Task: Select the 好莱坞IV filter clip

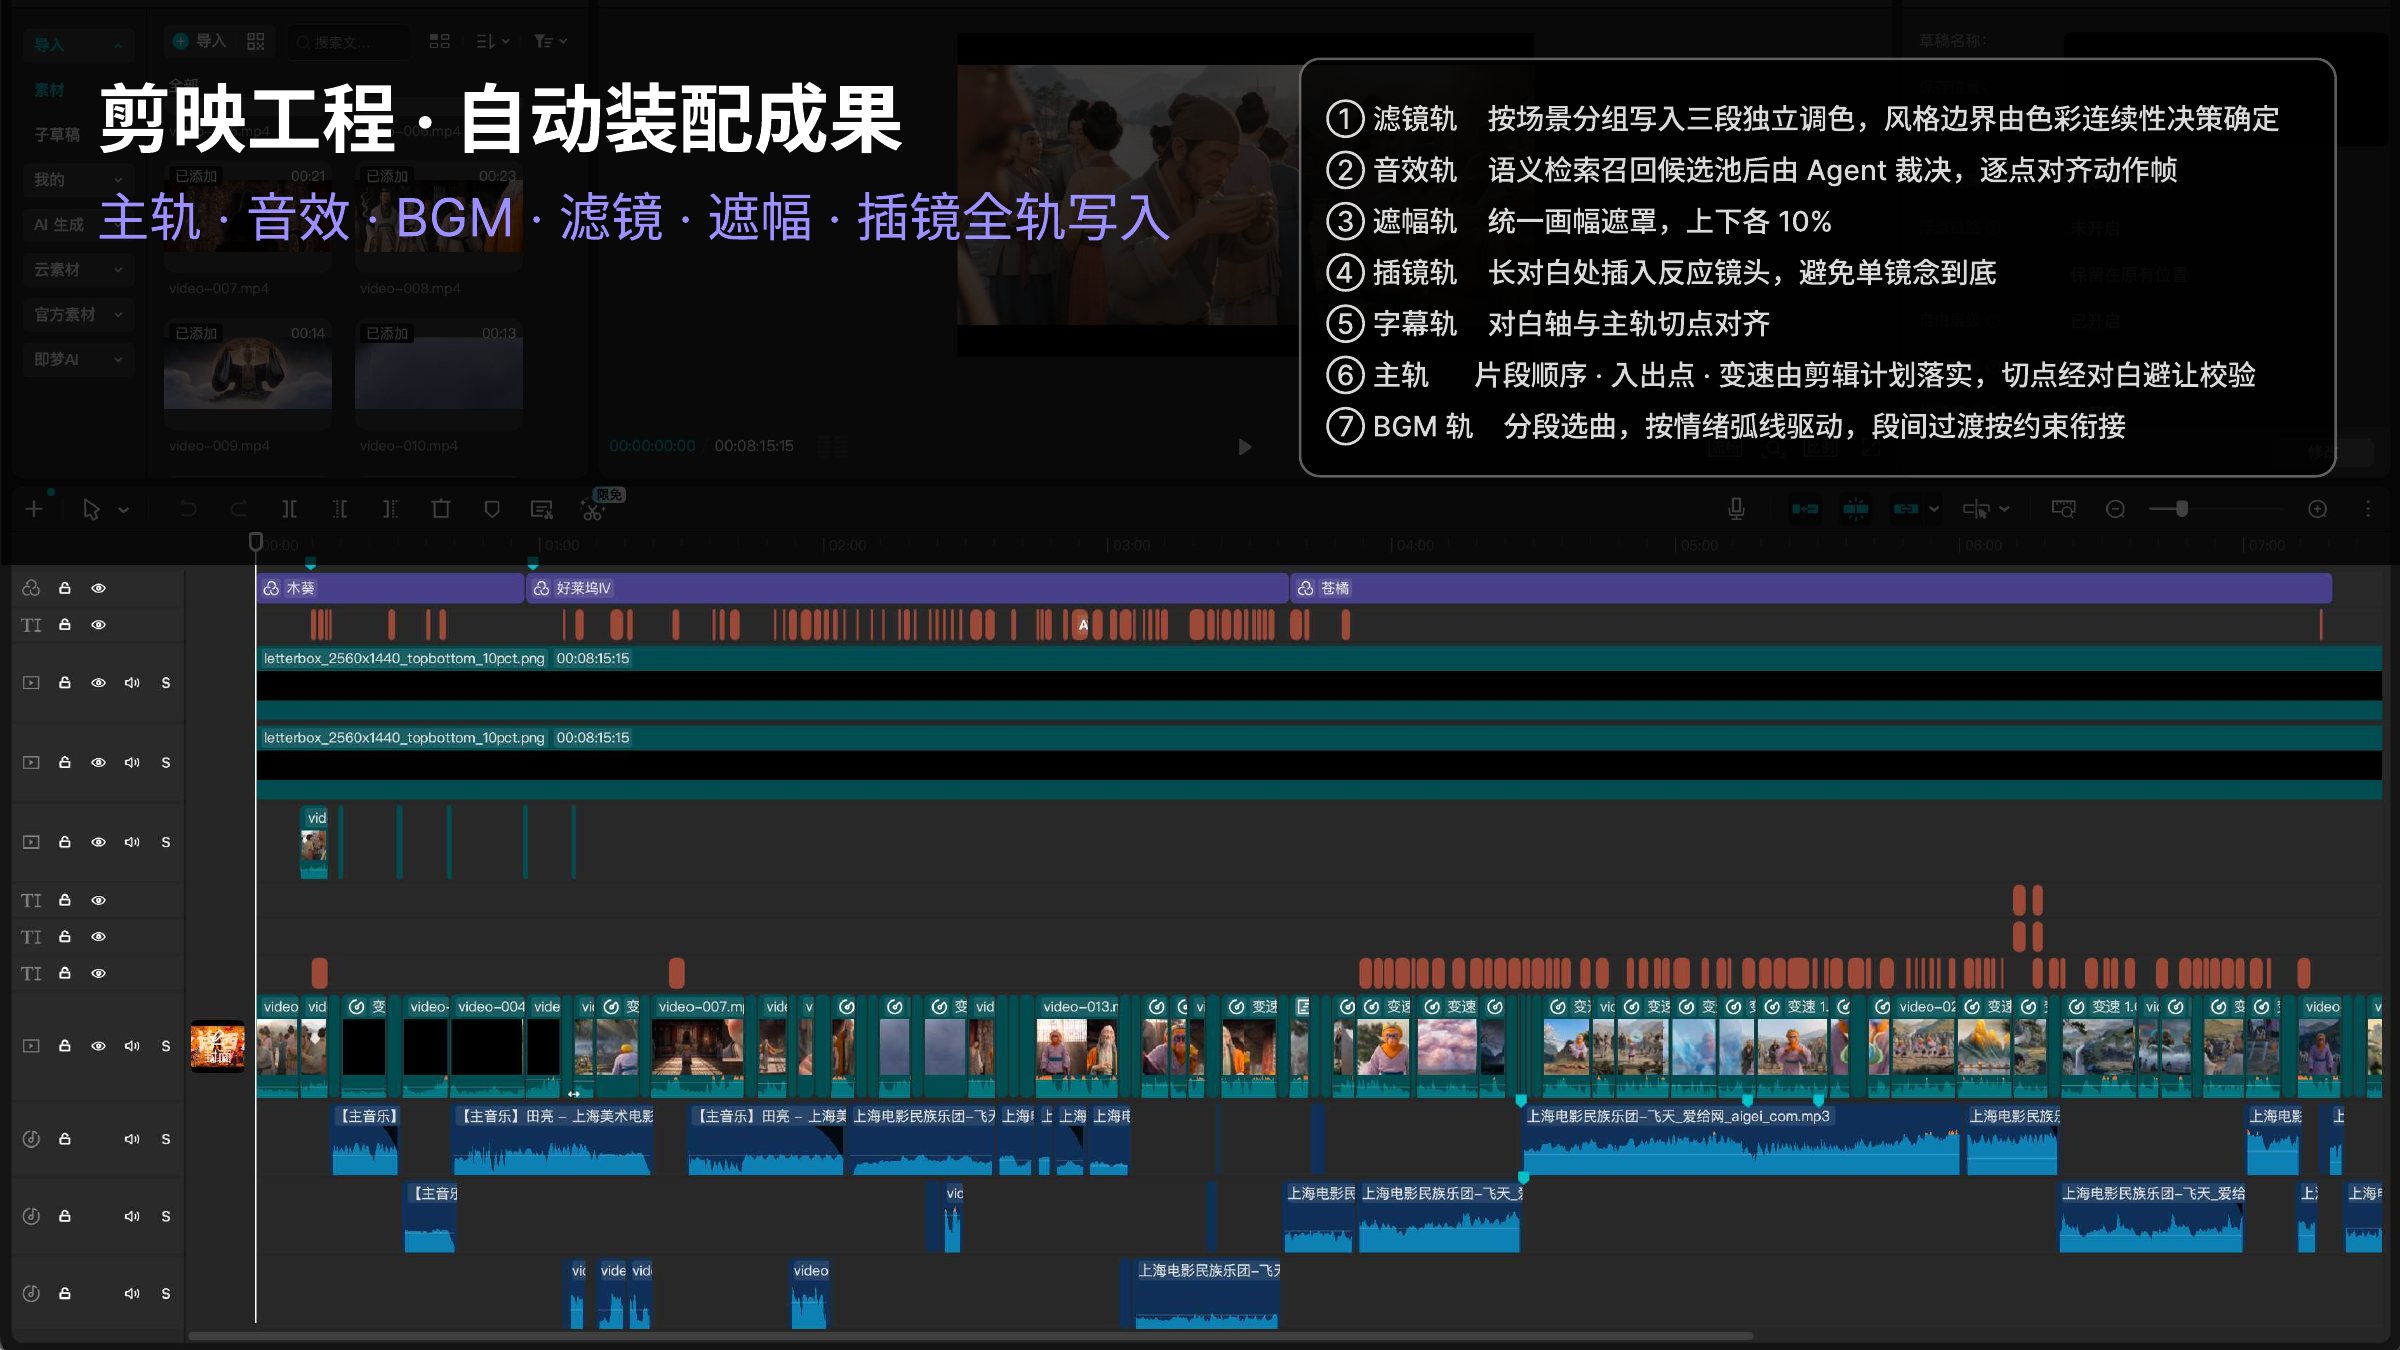Action: point(907,588)
